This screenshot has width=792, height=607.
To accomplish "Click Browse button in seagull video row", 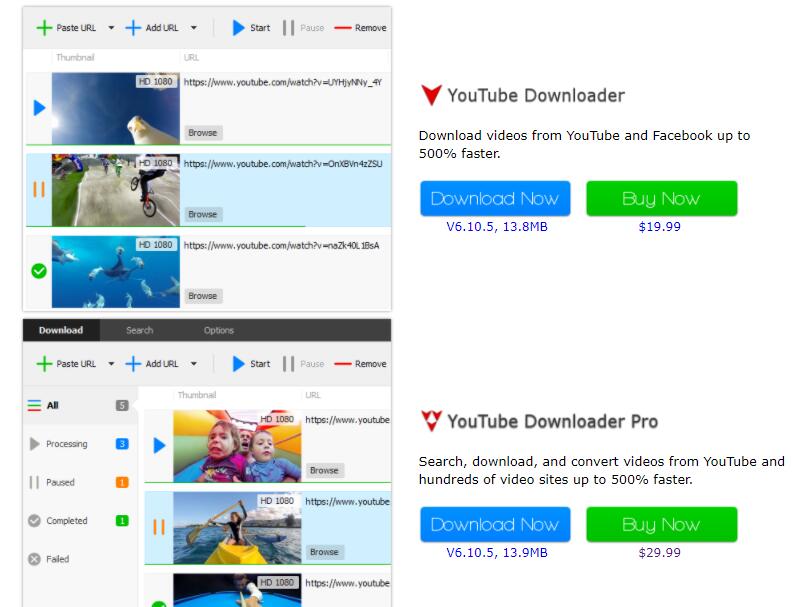I will click(x=203, y=133).
